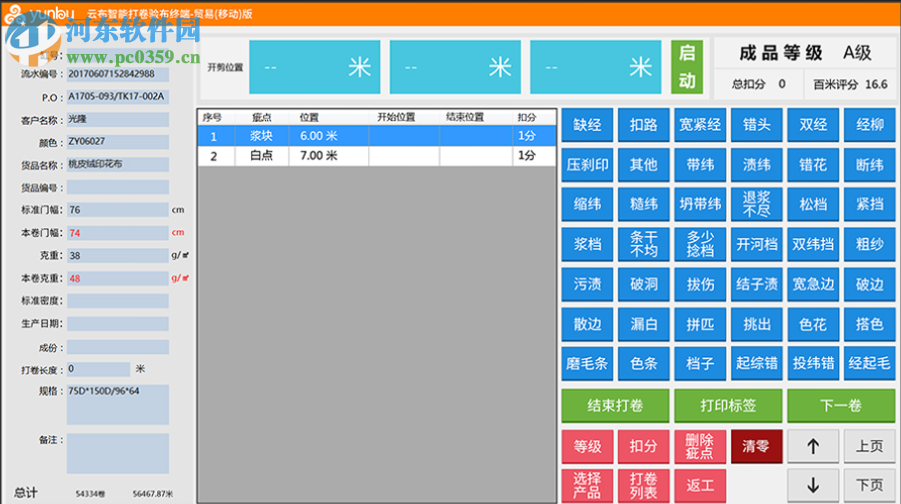
Task: Choose the 档子 defect button
Action: click(700, 363)
